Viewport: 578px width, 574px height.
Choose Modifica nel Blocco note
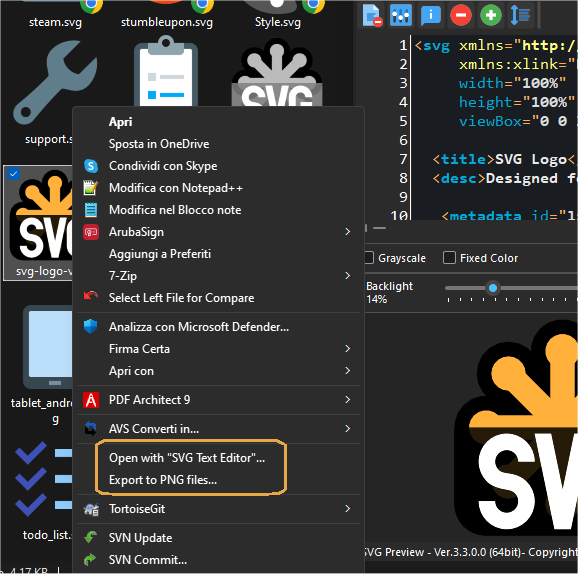218,210
